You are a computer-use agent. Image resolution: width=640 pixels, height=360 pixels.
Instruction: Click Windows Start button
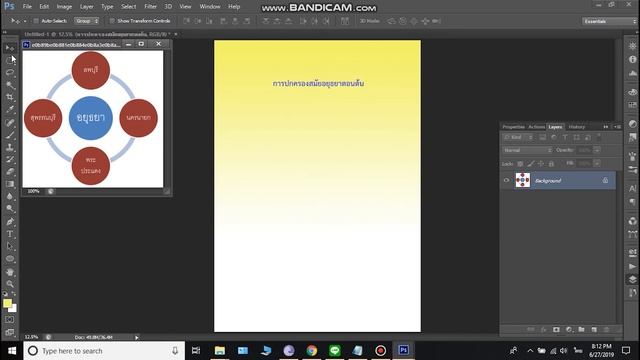[x=11, y=351]
